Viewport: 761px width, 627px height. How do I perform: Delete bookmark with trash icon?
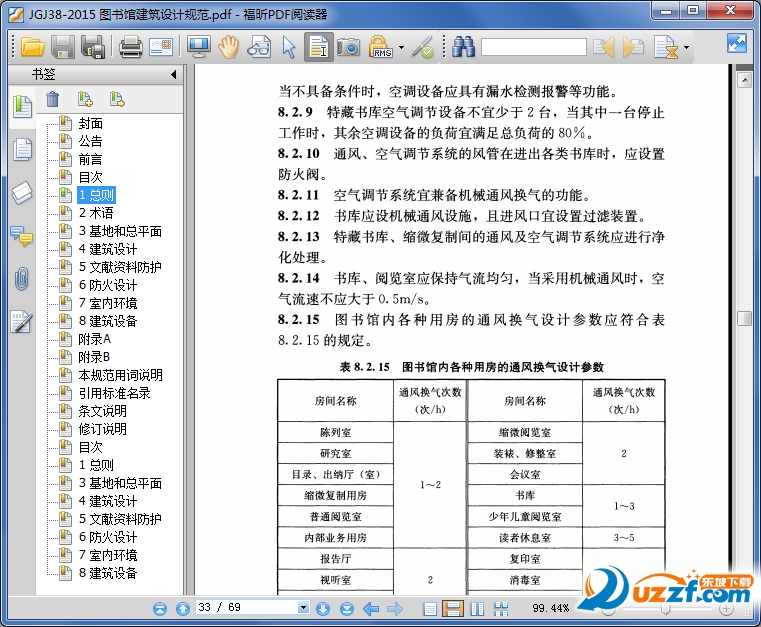(53, 99)
